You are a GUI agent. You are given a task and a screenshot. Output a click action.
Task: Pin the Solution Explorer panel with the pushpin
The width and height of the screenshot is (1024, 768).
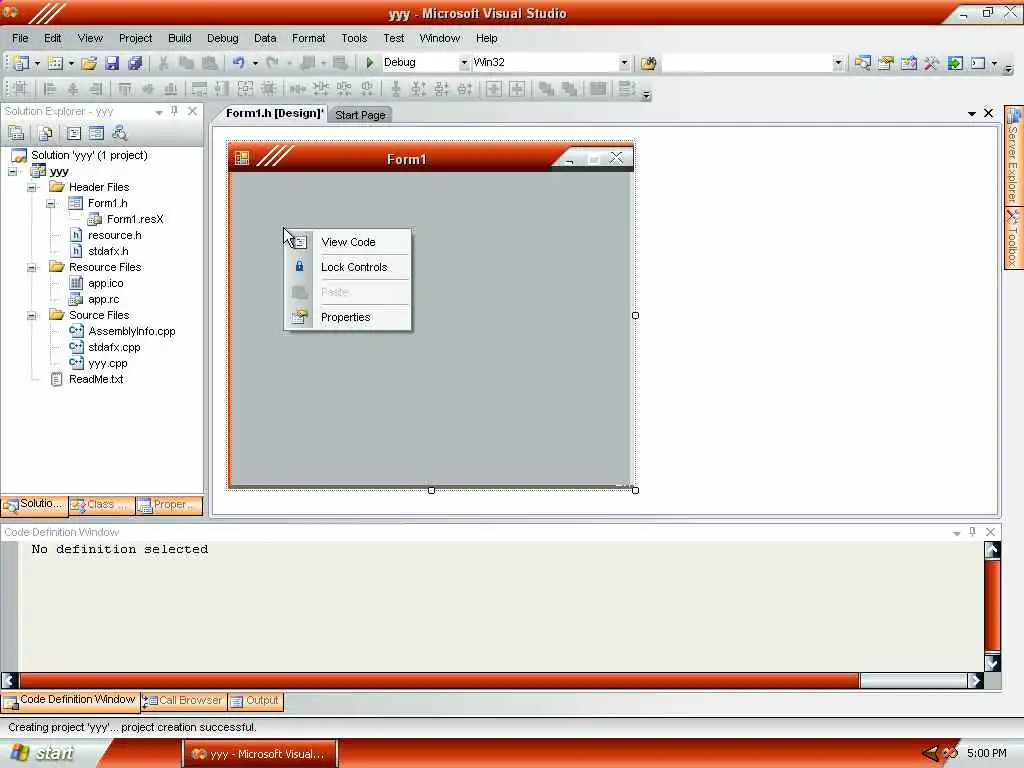point(174,112)
